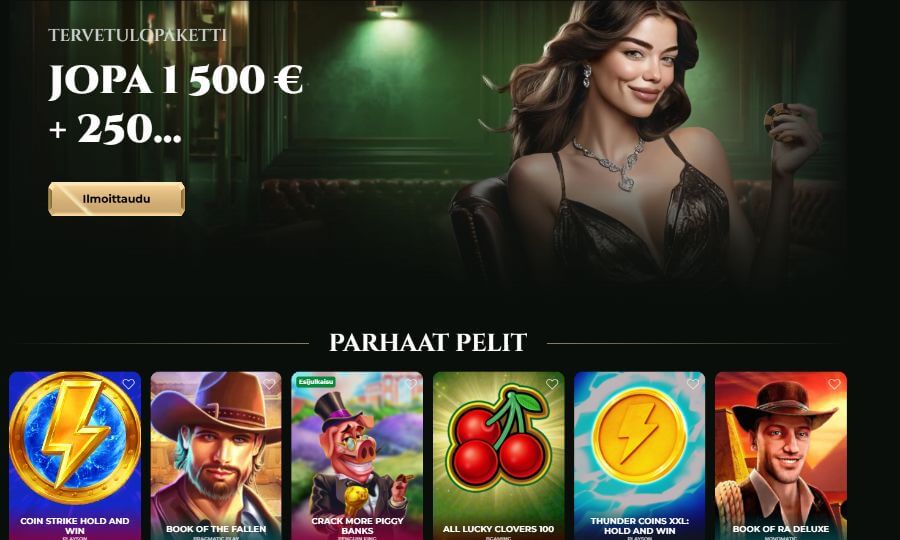Select the Parhaat Pelit section heading
This screenshot has width=900, height=540.
428,342
